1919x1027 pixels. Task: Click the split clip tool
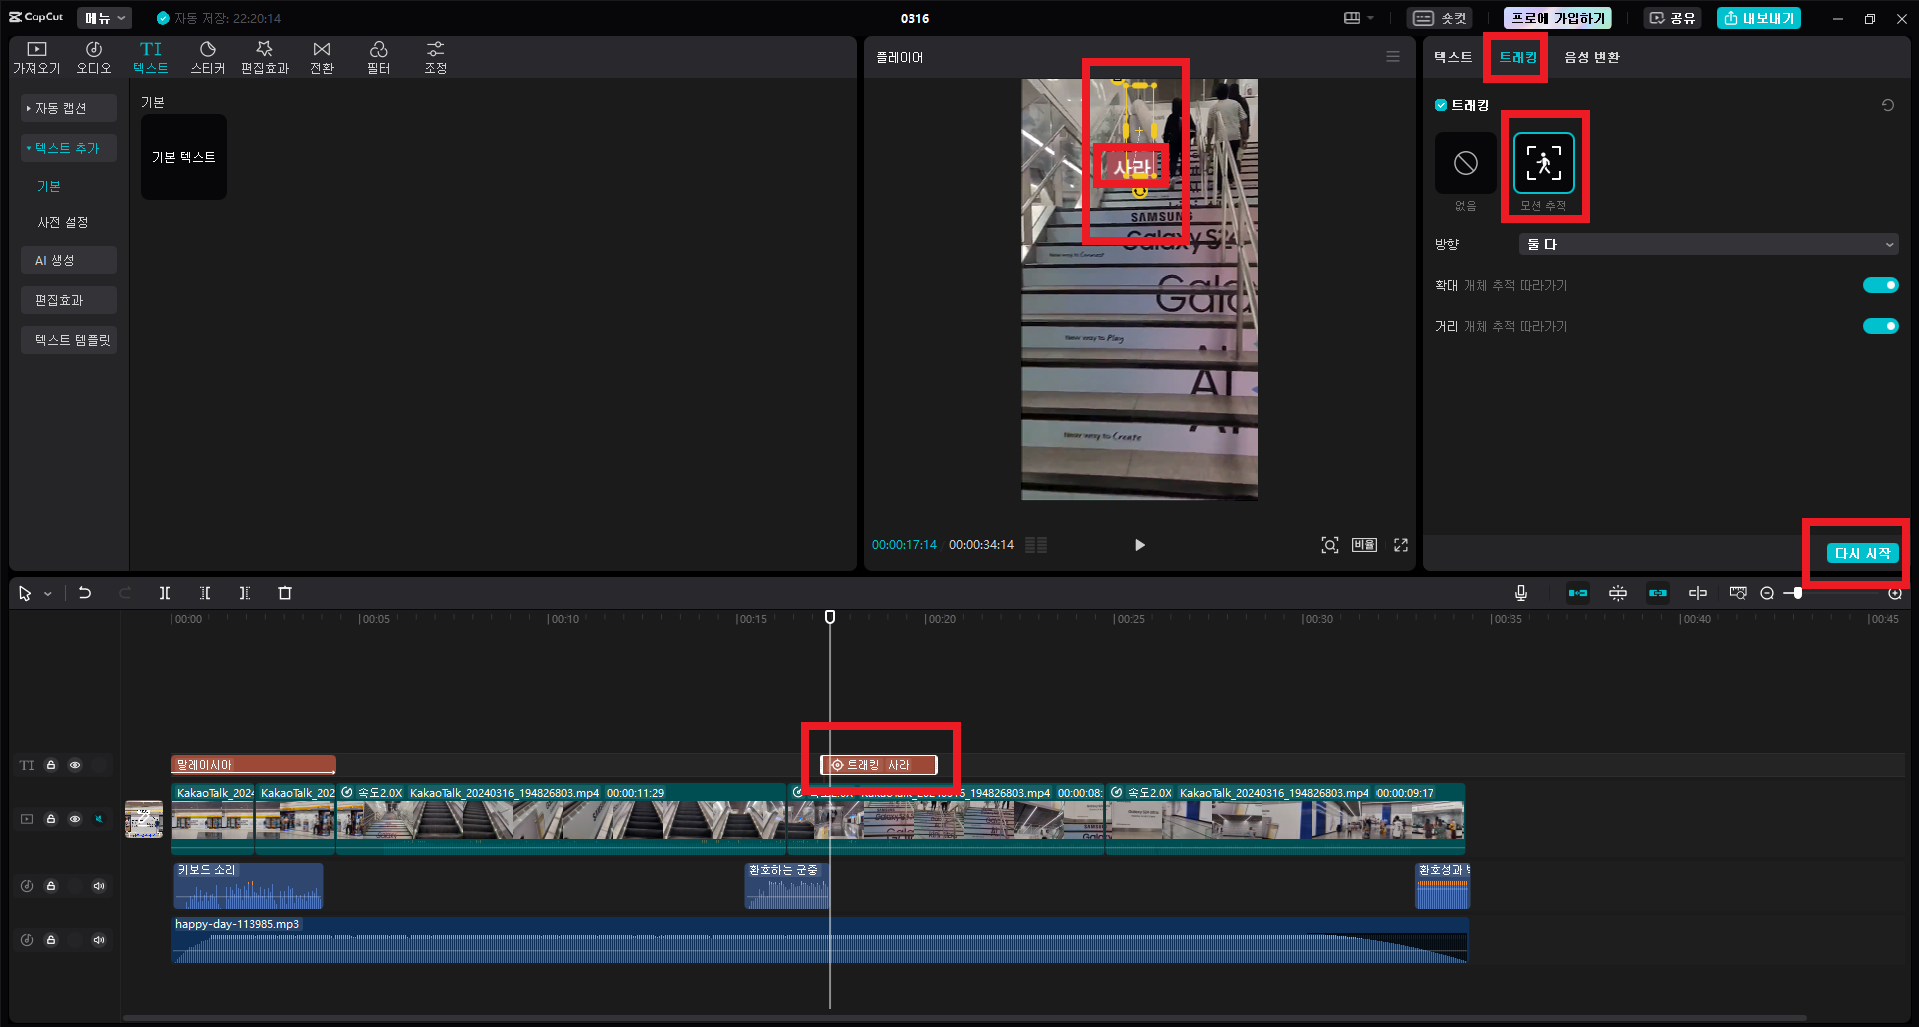point(165,593)
